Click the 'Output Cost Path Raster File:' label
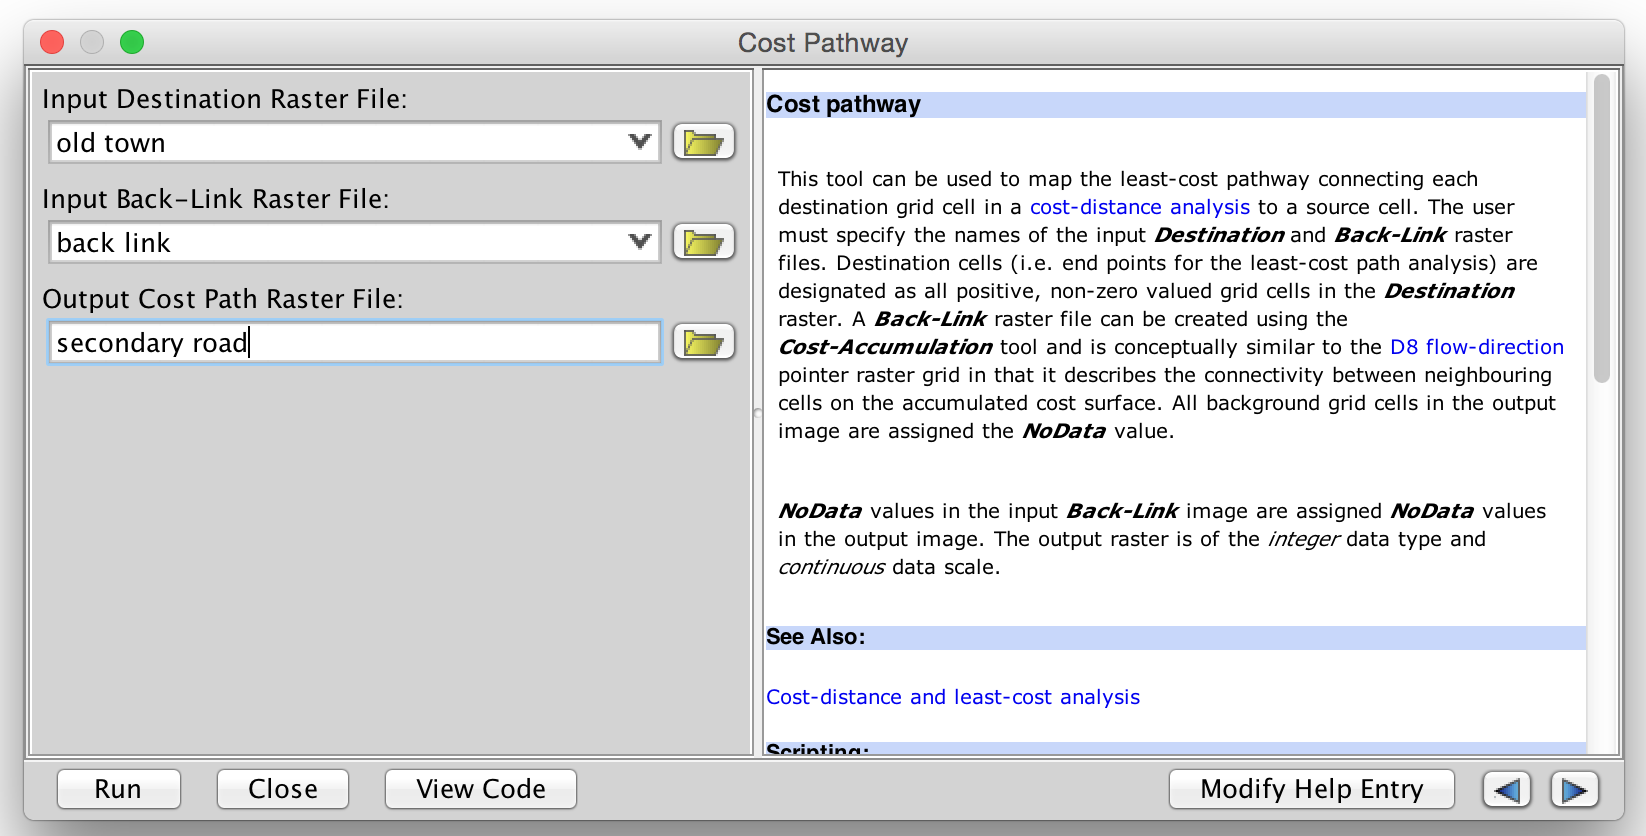This screenshot has height=836, width=1646. [x=223, y=299]
